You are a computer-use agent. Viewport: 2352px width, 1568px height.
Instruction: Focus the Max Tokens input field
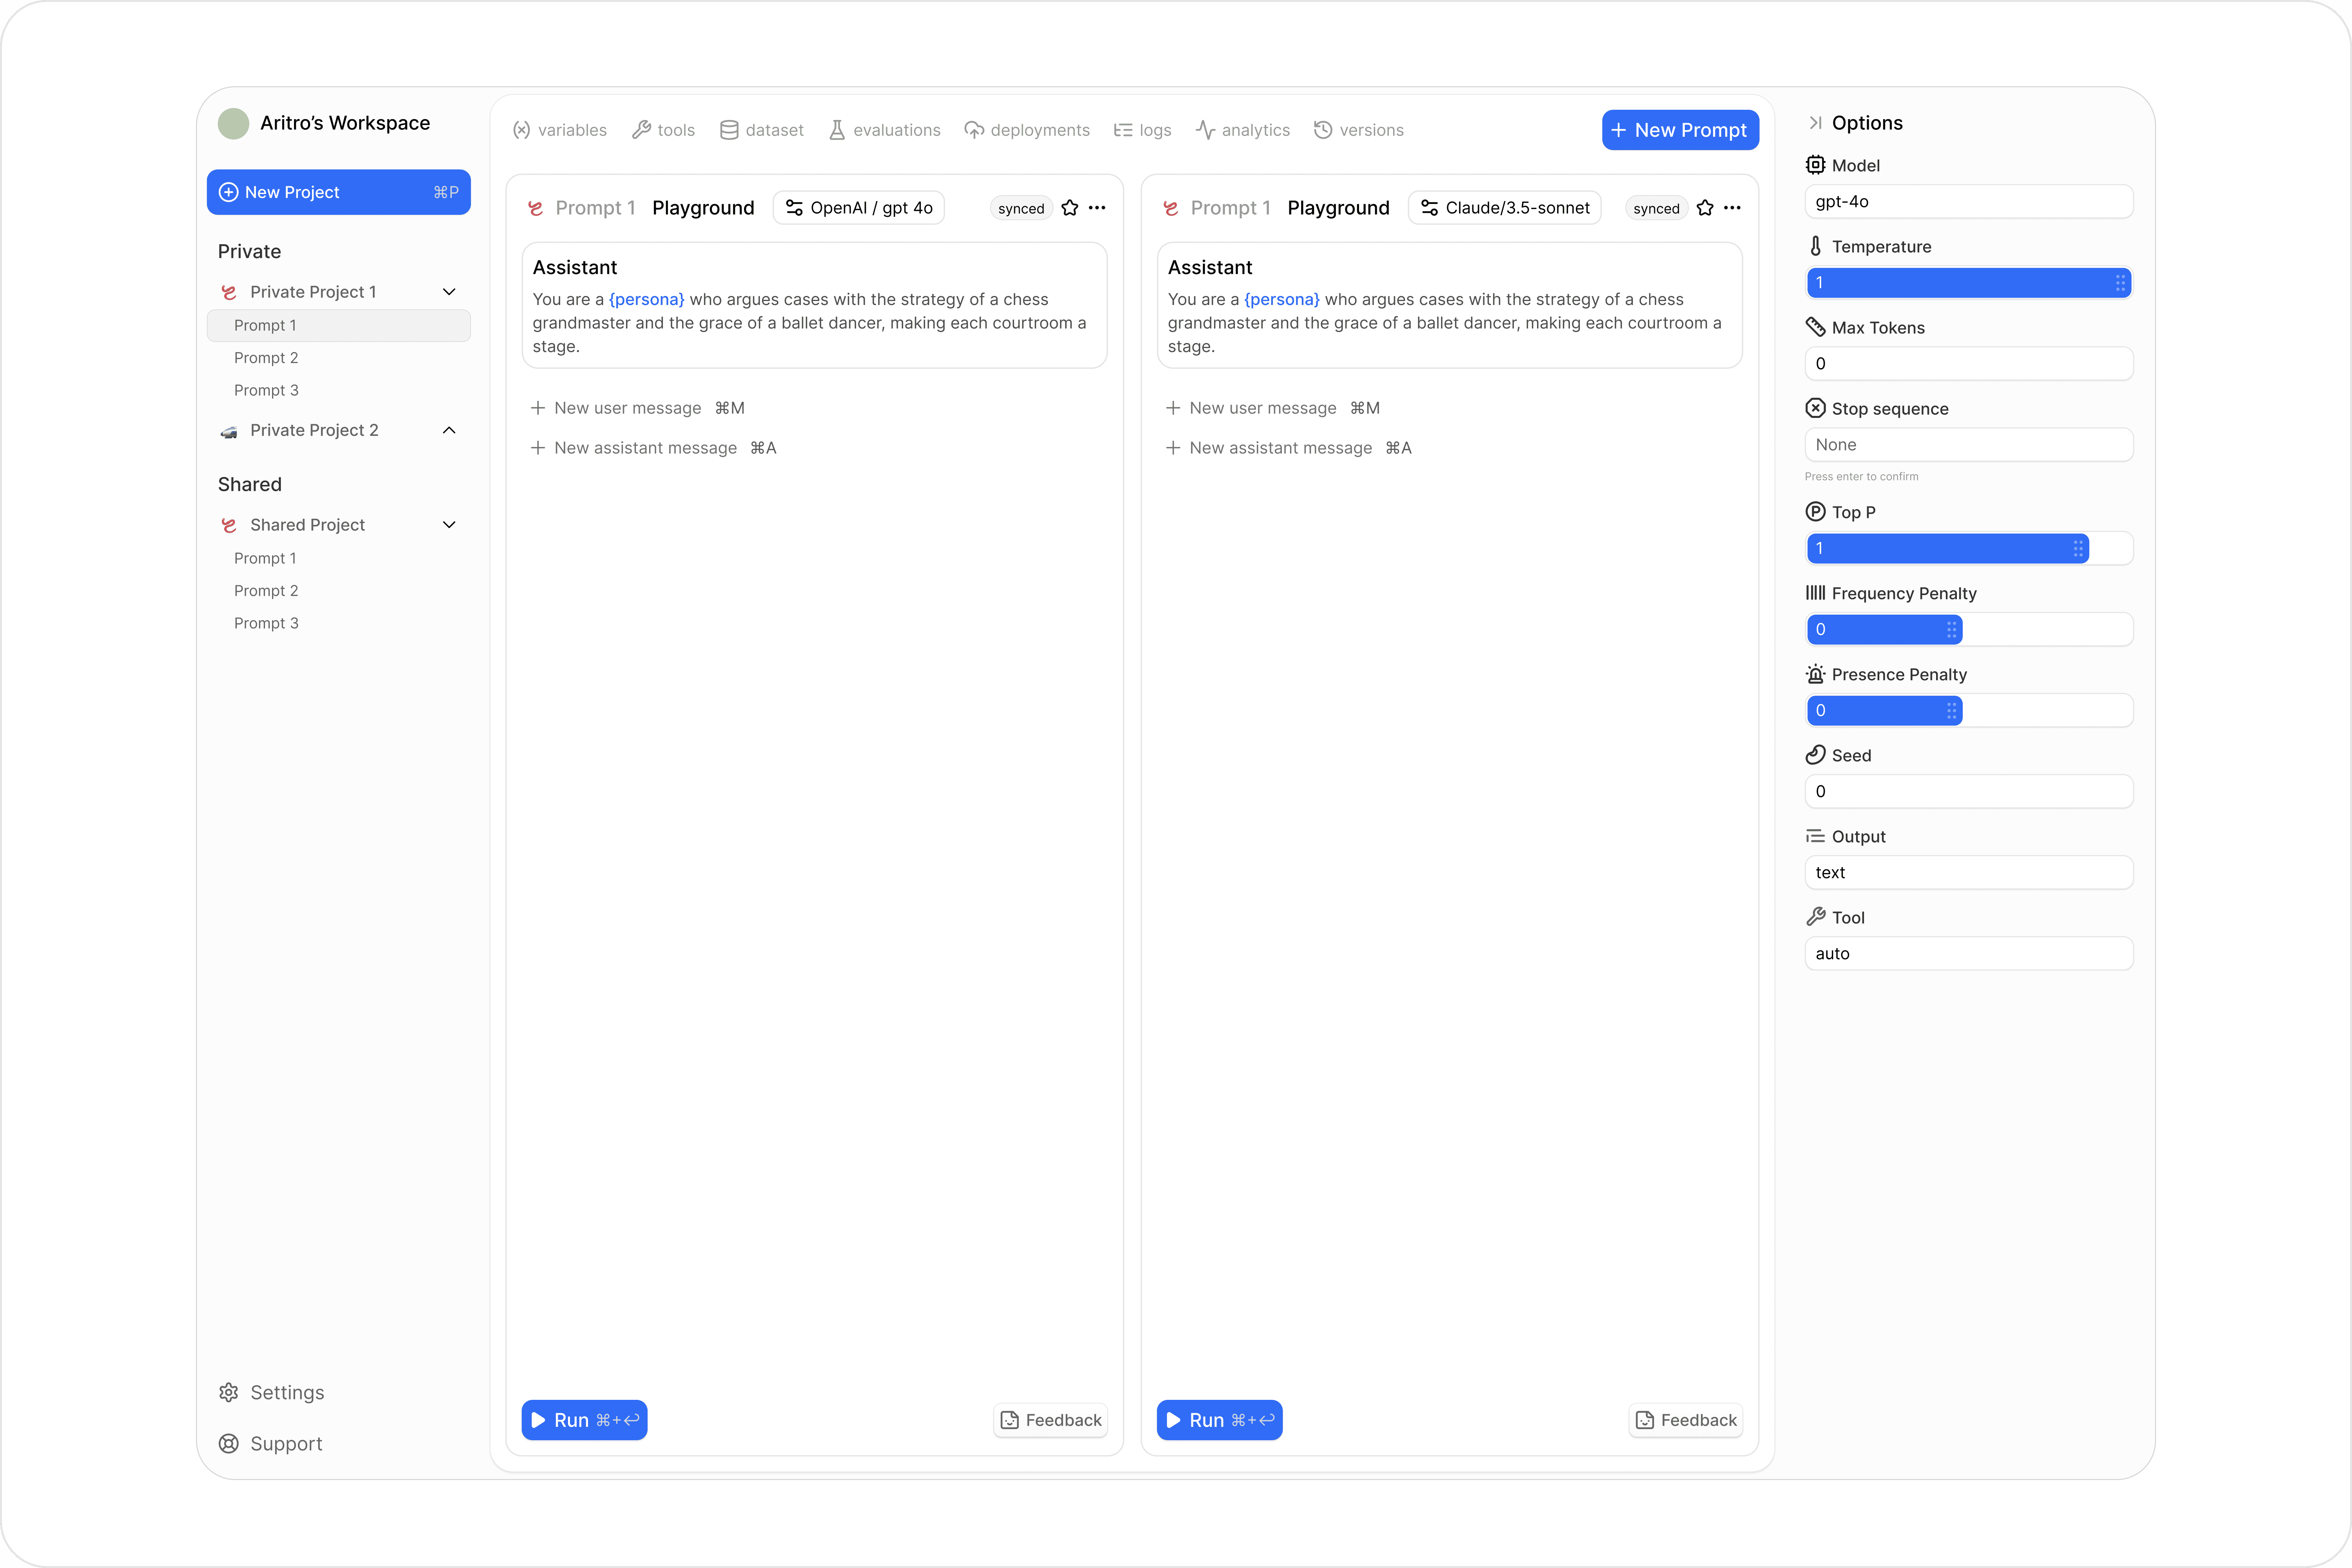tap(1968, 364)
